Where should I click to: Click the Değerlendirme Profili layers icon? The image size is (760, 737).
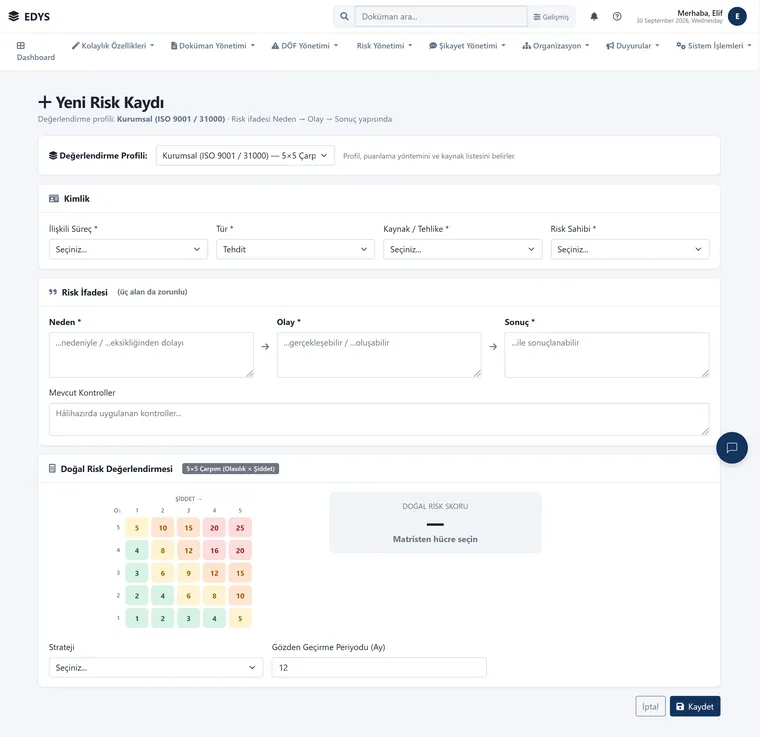point(53,156)
